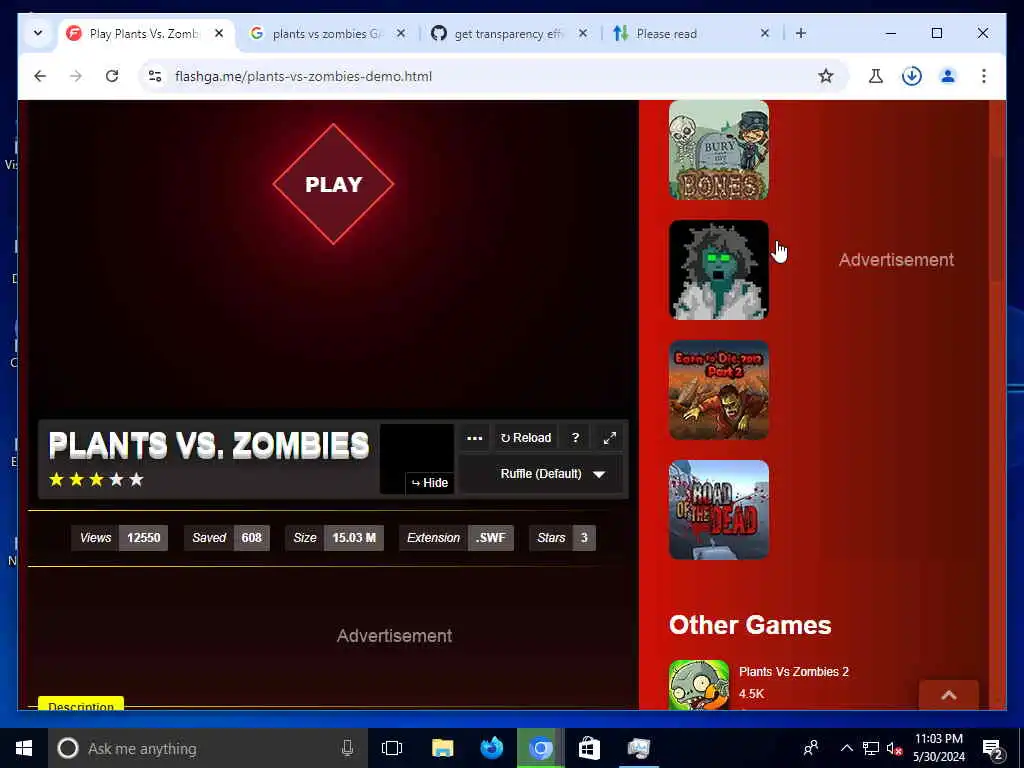
Task: Open a new browser tab
Action: [801, 33]
